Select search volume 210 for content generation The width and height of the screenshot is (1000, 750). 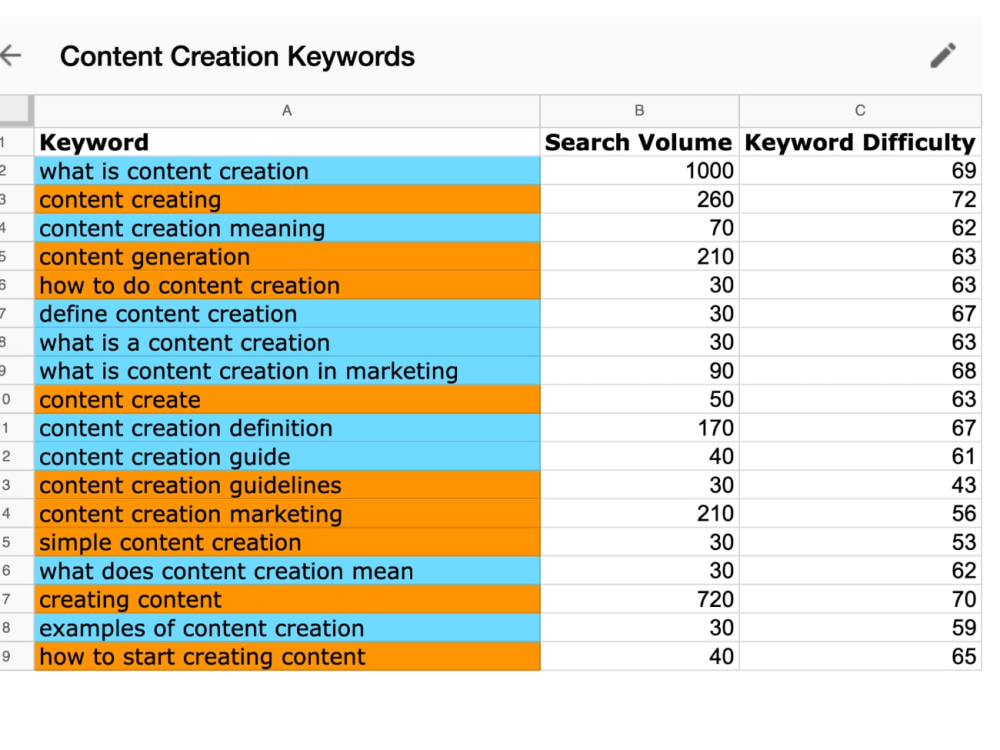tap(640, 256)
